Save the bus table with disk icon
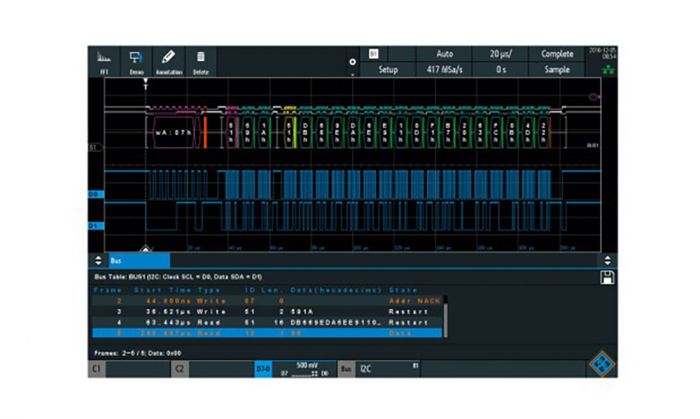 tap(604, 276)
